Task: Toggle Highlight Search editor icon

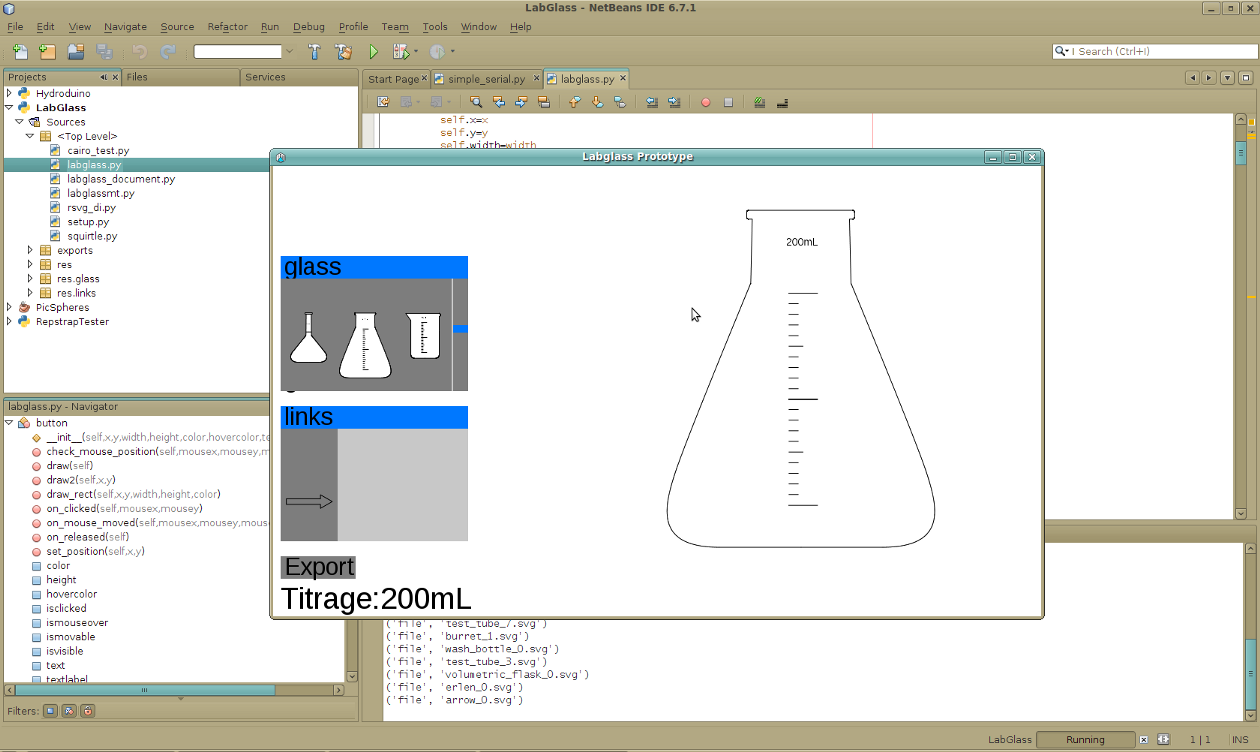Action: 544,102
